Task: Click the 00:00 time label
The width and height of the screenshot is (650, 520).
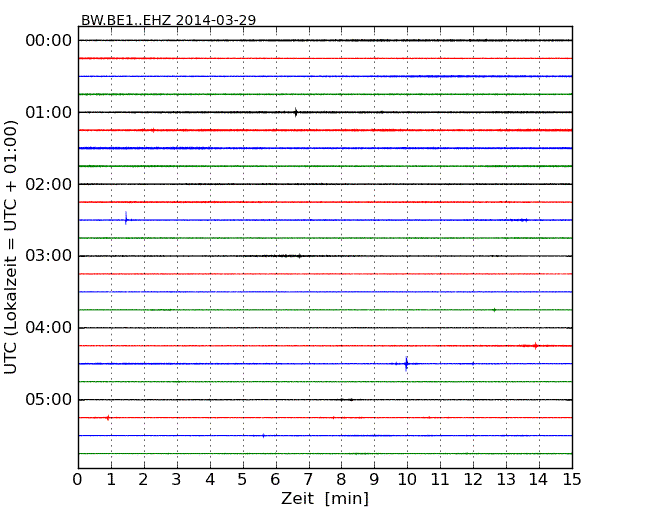Action: (x=49, y=41)
